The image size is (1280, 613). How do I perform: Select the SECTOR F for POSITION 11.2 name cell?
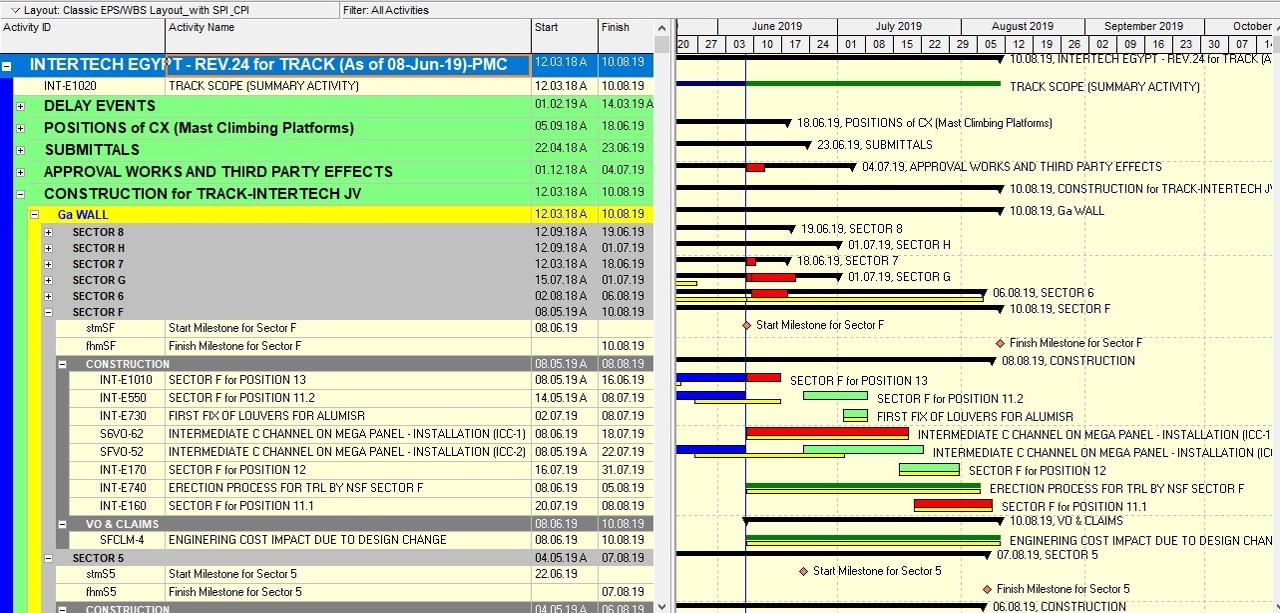[x=348, y=398]
